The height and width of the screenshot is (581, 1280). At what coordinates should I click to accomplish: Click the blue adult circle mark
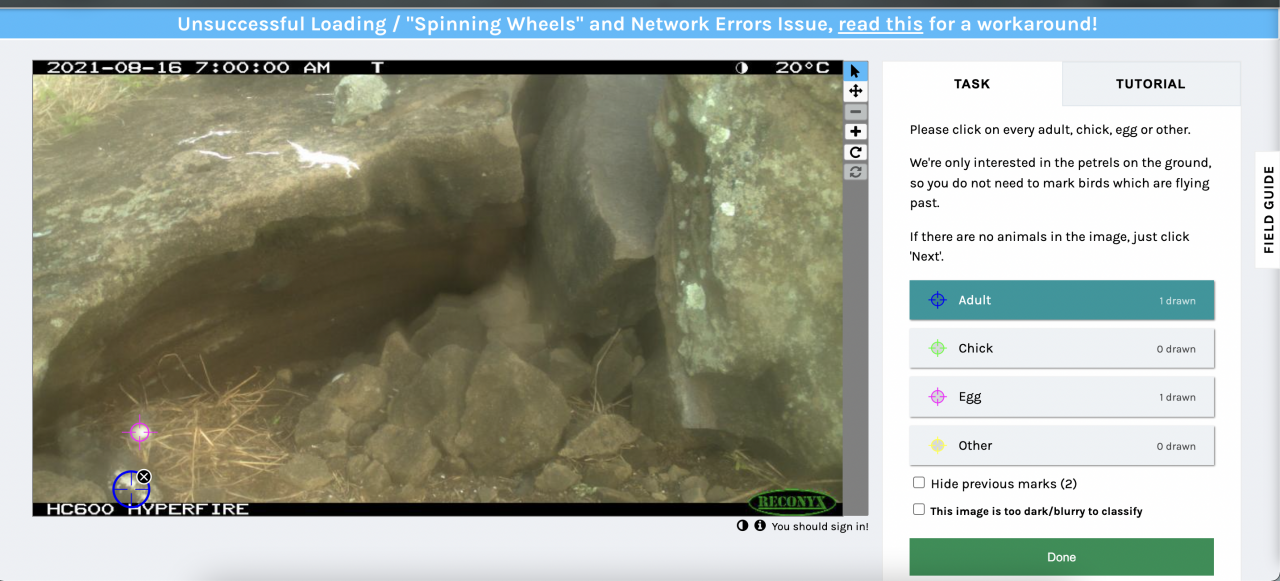pyautogui.click(x=131, y=489)
